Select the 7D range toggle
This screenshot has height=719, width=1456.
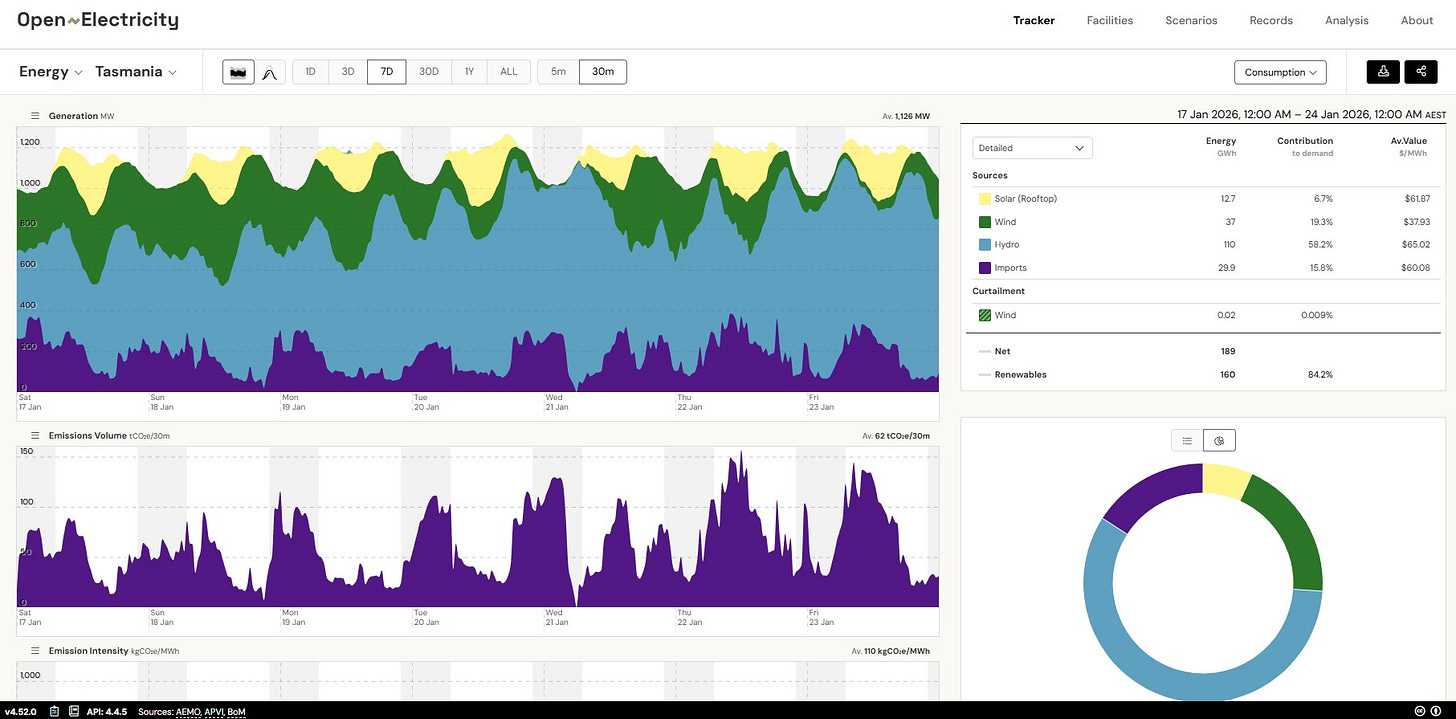(386, 72)
